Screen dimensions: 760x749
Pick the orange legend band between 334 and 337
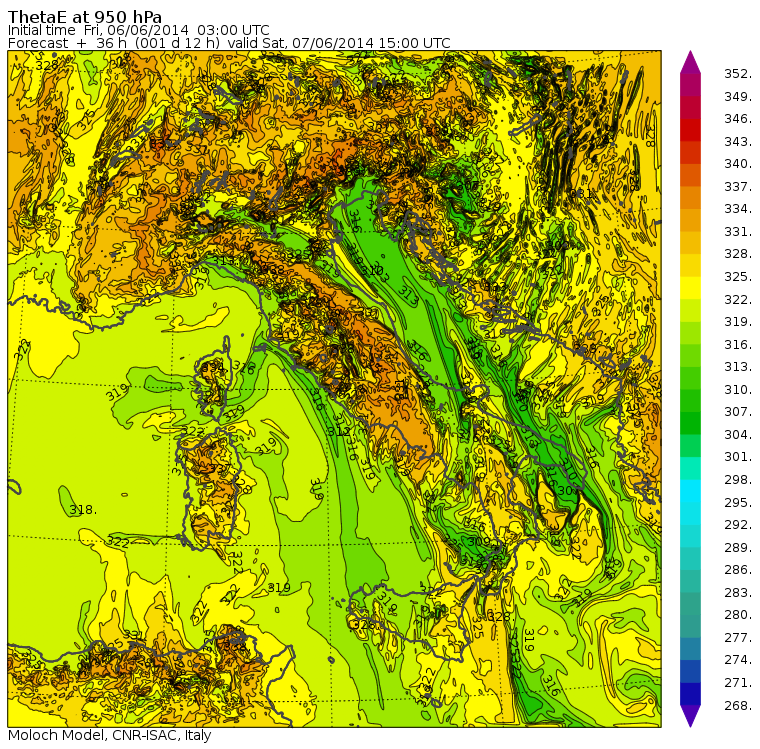pos(690,198)
